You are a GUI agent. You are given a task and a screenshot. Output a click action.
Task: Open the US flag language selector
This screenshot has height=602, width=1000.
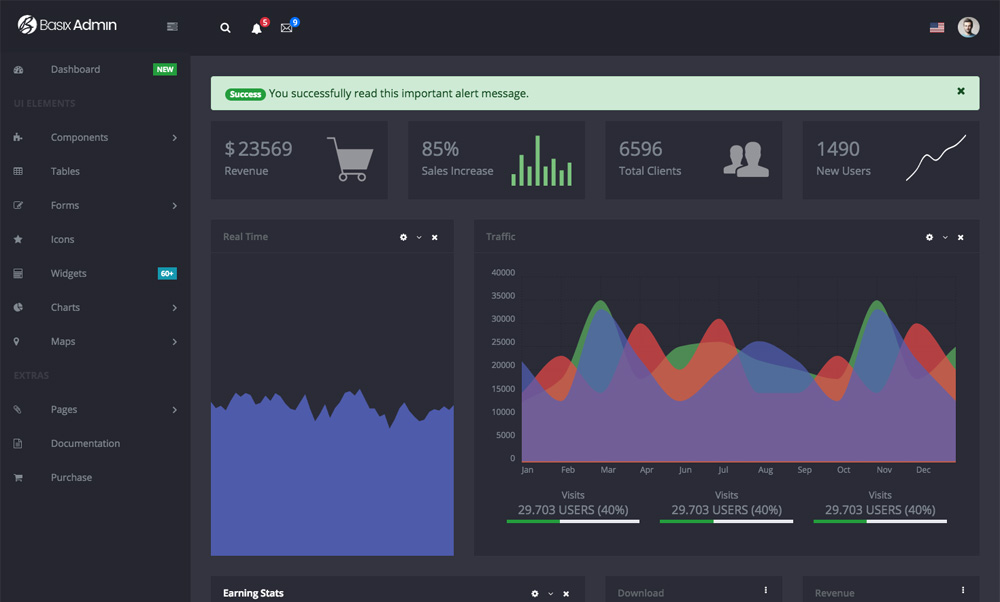(x=936, y=27)
